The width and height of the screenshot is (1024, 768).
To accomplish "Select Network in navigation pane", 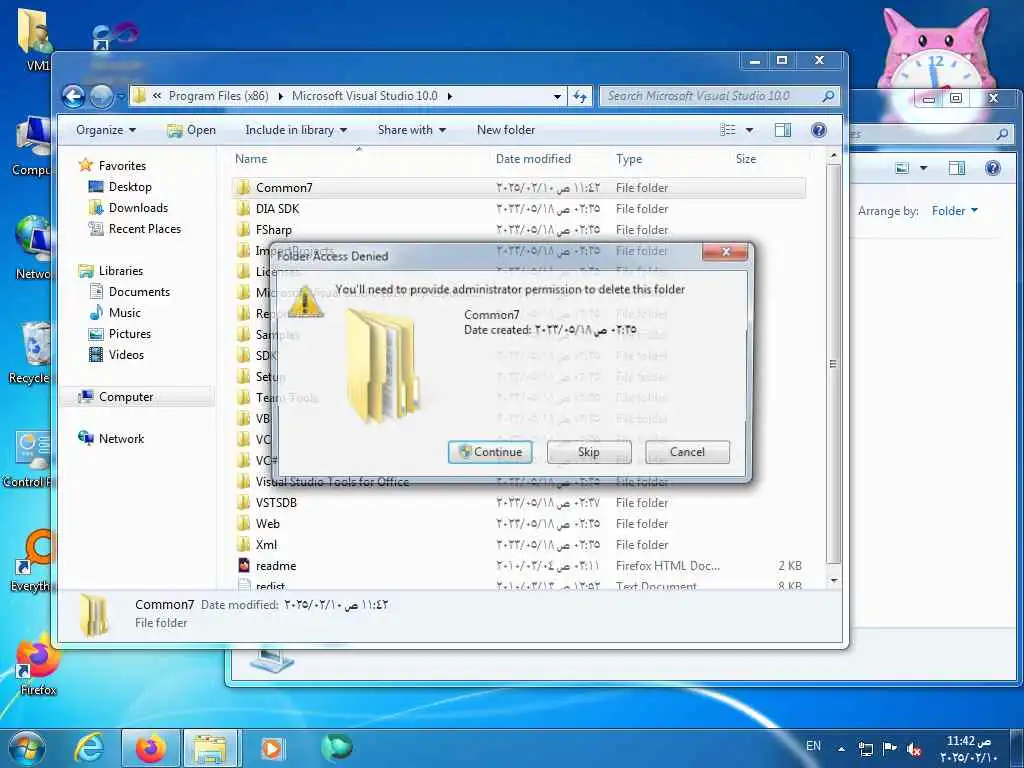I will (x=121, y=439).
